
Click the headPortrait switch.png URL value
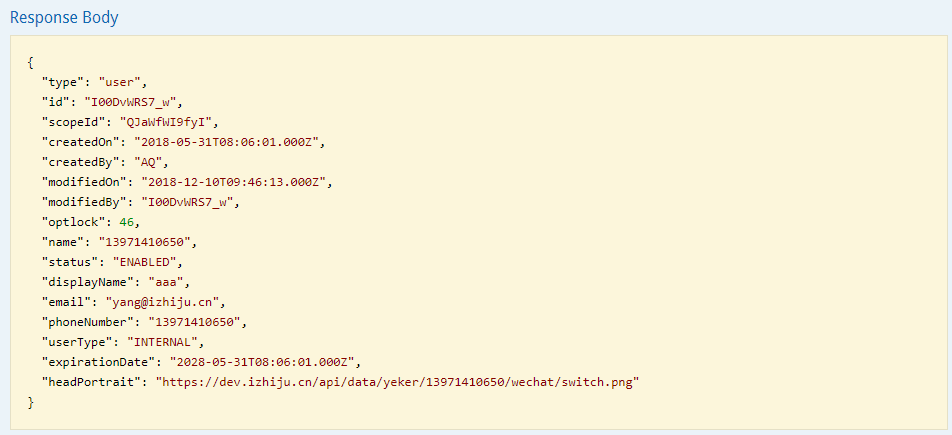(398, 382)
